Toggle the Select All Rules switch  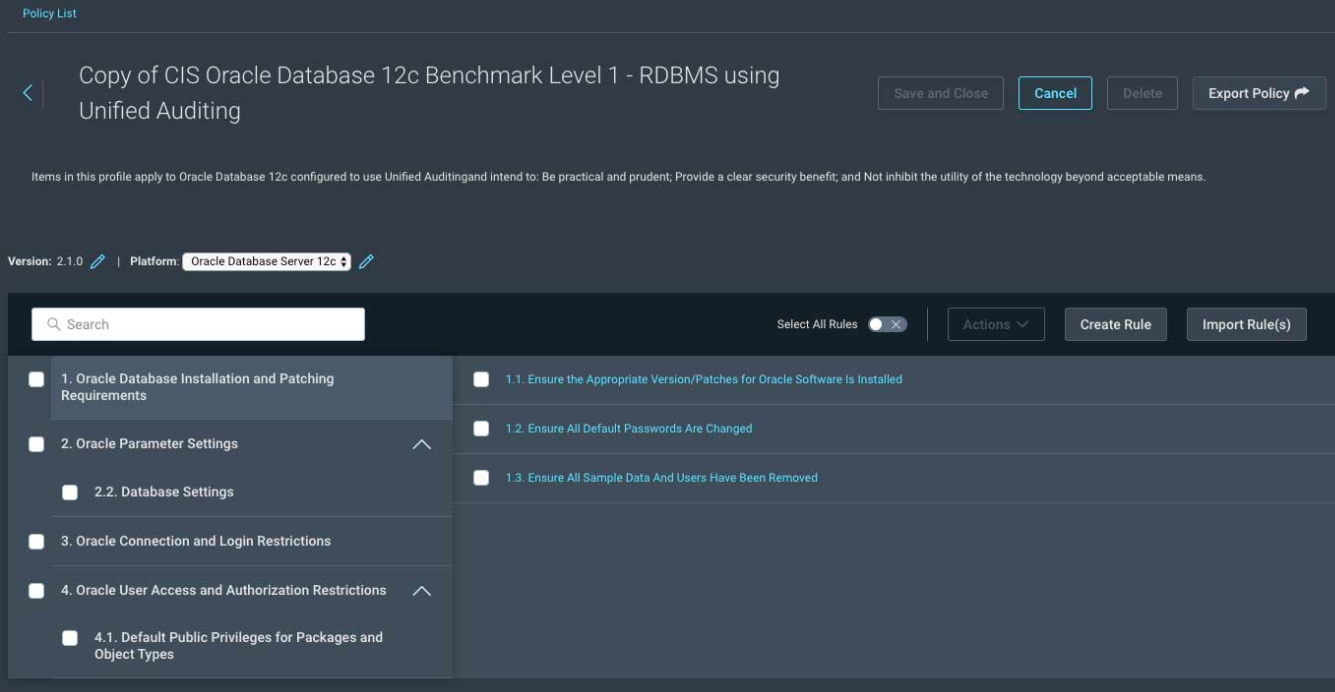click(x=887, y=324)
